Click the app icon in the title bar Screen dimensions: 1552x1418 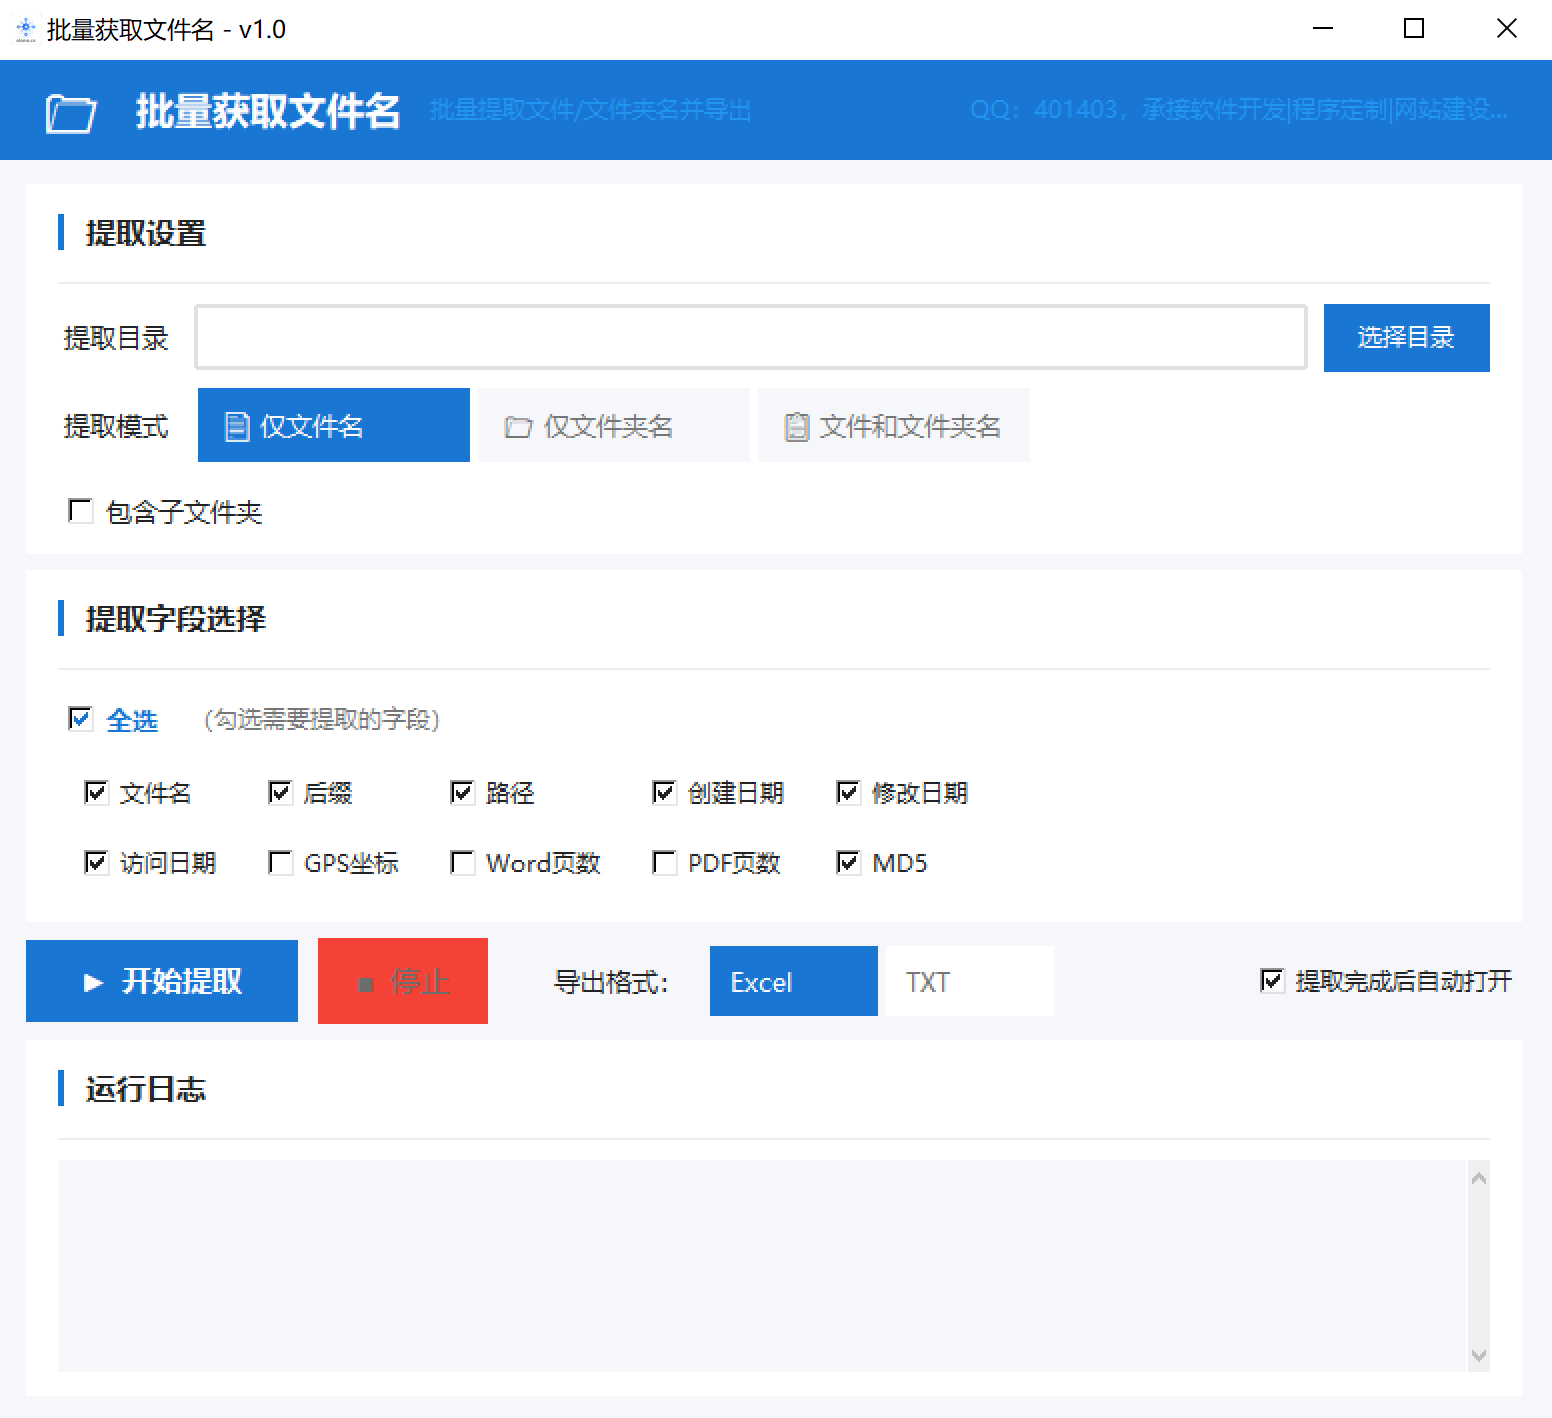25,30
